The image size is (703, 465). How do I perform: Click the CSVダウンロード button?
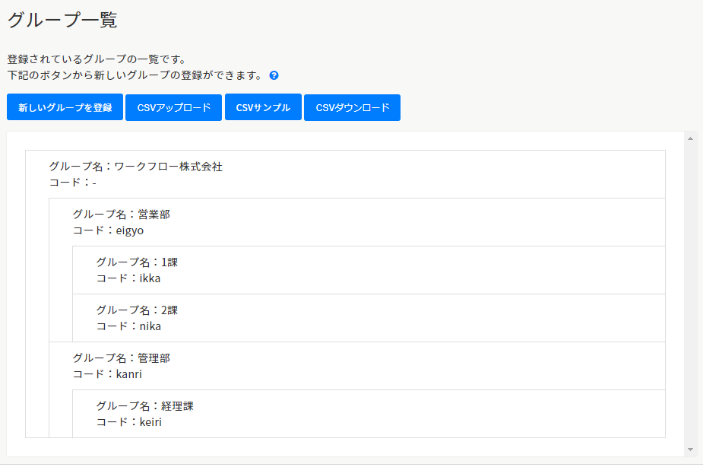352,108
